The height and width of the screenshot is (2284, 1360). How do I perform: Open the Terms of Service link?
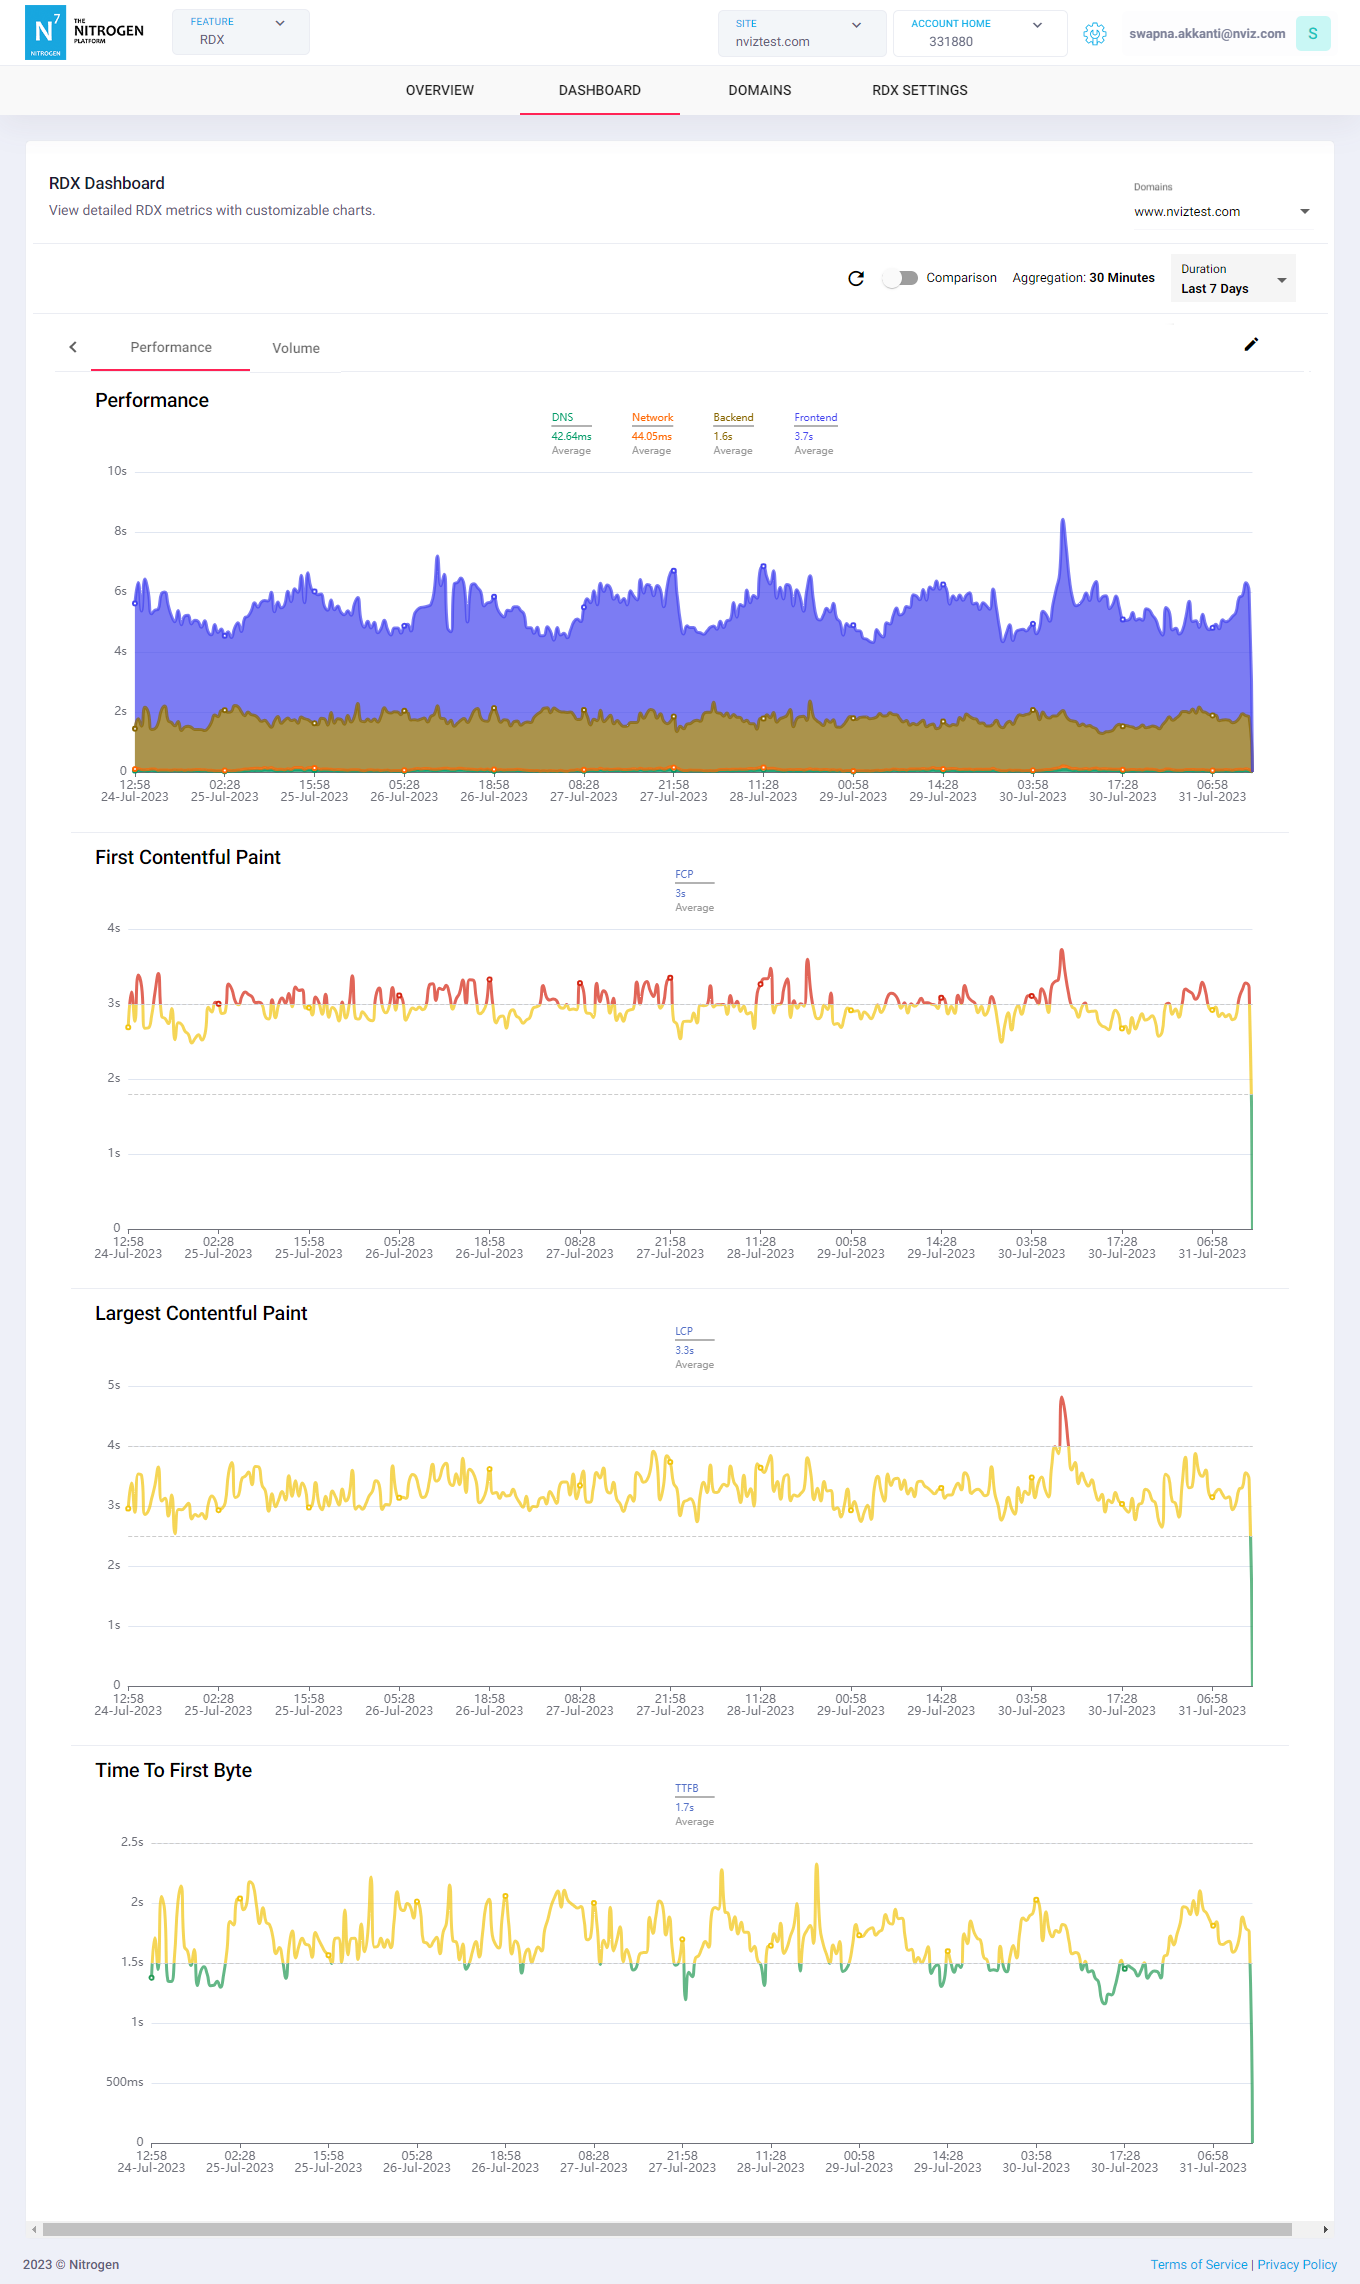click(x=1198, y=2265)
